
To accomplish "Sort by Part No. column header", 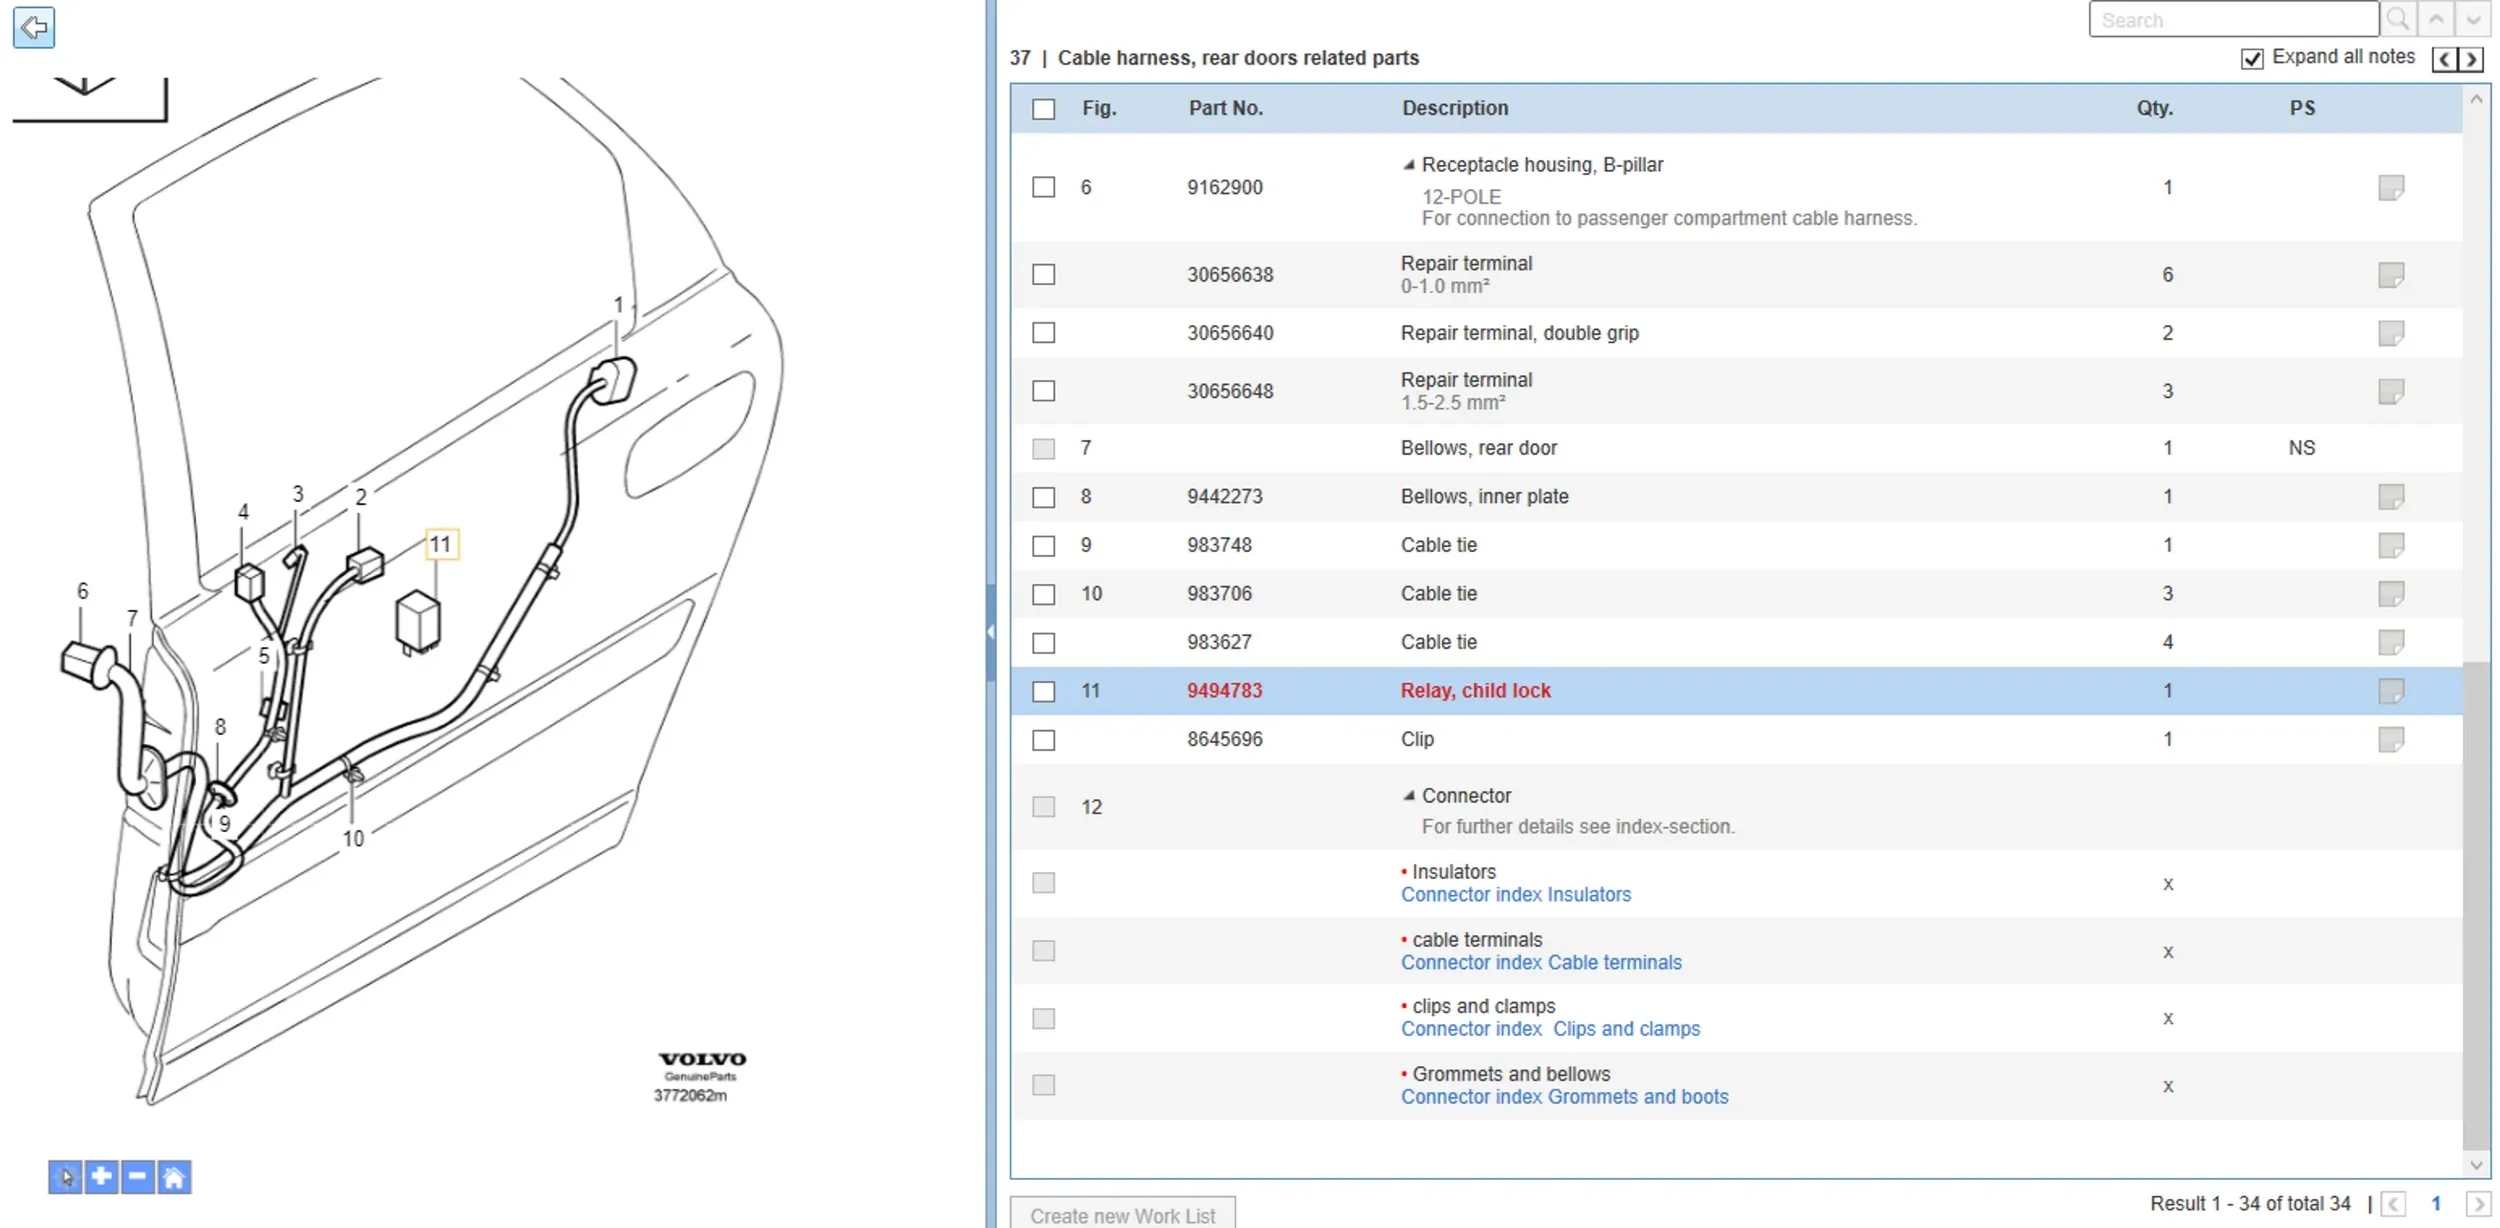I will [1225, 108].
